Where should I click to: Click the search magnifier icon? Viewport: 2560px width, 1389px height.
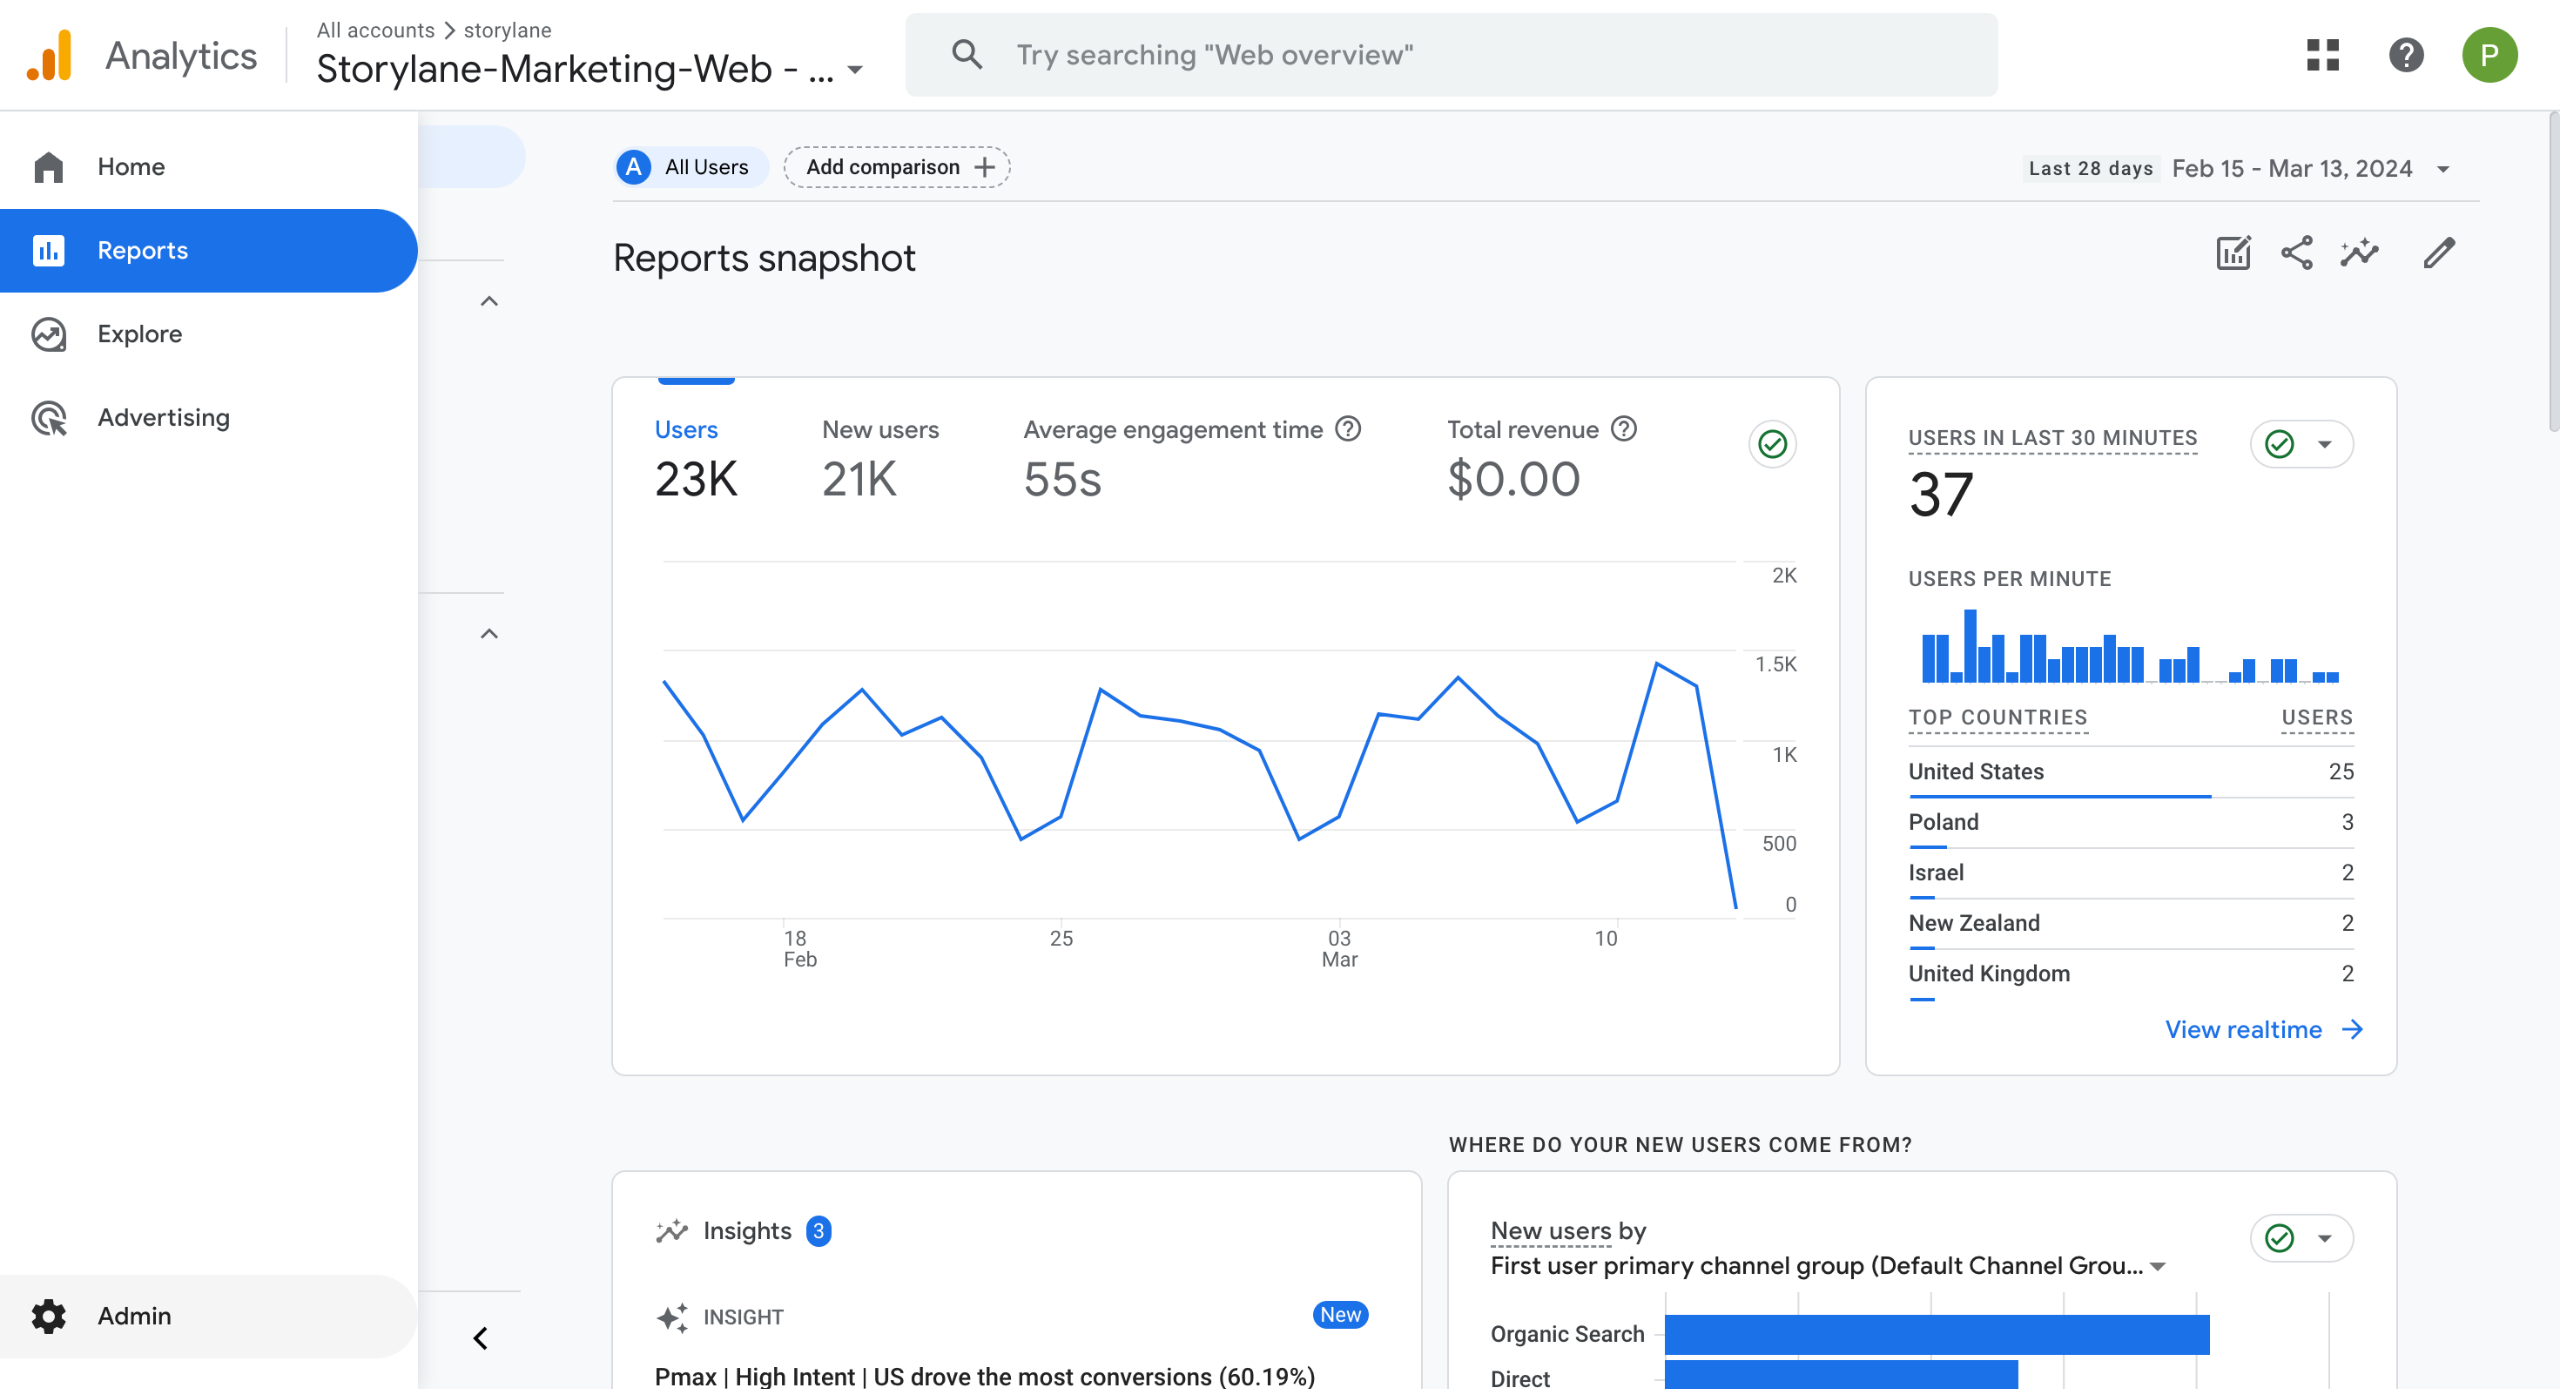point(966,55)
